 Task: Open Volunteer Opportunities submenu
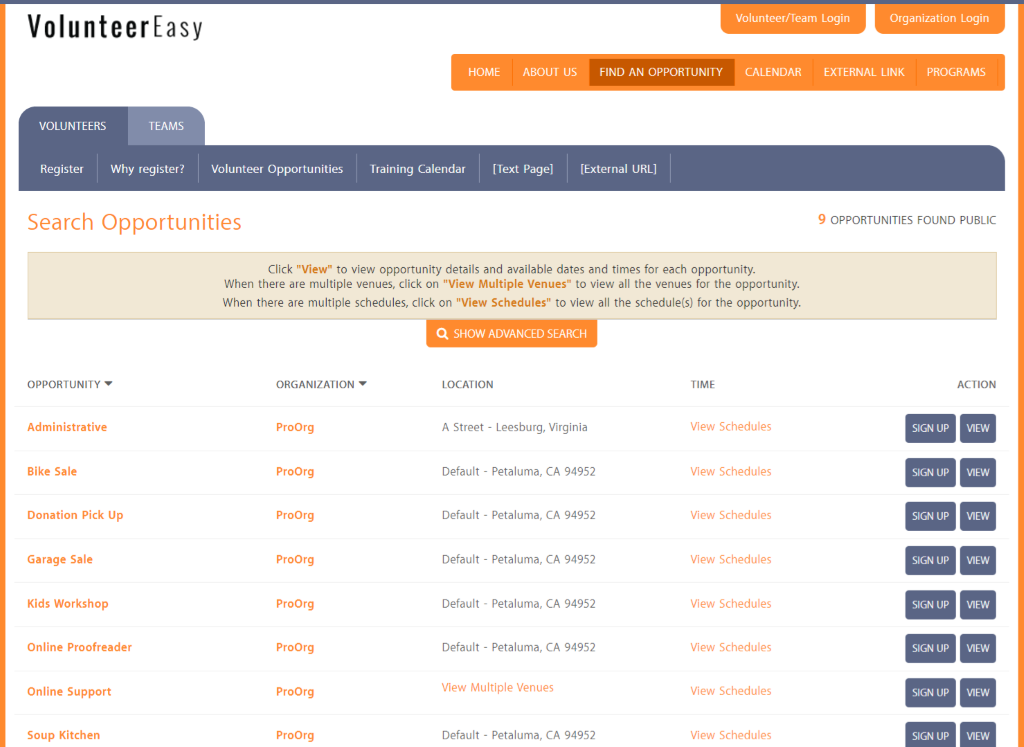pyautogui.click(x=277, y=169)
